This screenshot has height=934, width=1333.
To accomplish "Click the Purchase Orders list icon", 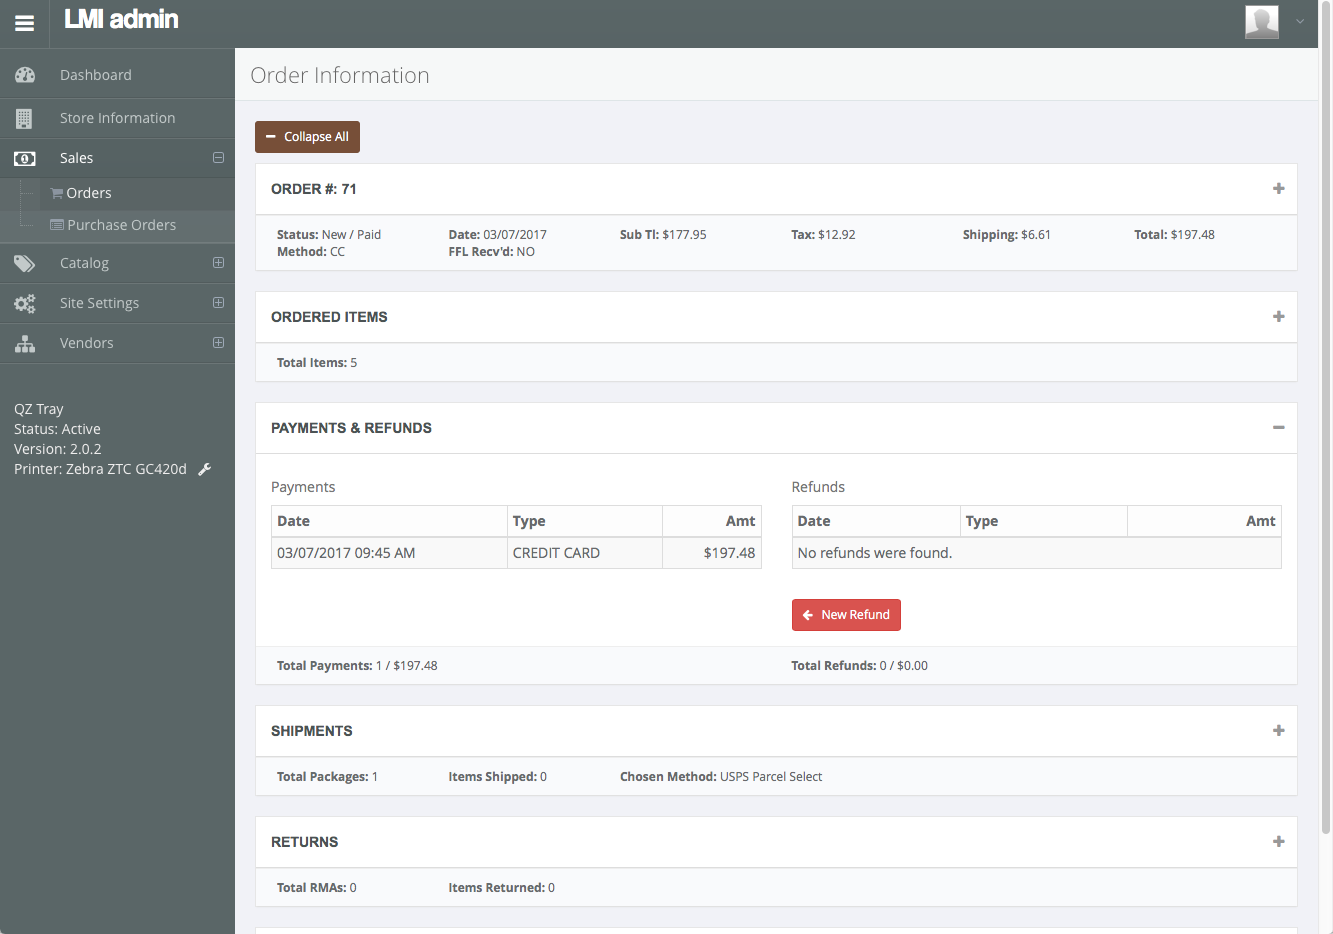I will coord(57,225).
